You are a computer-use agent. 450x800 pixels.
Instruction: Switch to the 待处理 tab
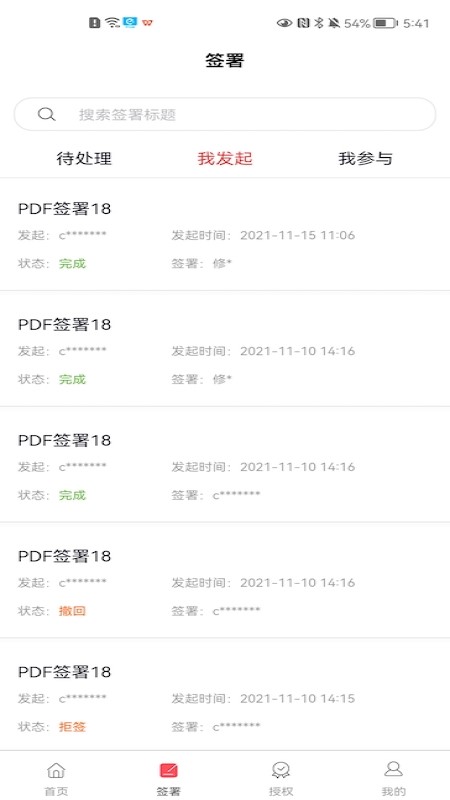(84, 159)
